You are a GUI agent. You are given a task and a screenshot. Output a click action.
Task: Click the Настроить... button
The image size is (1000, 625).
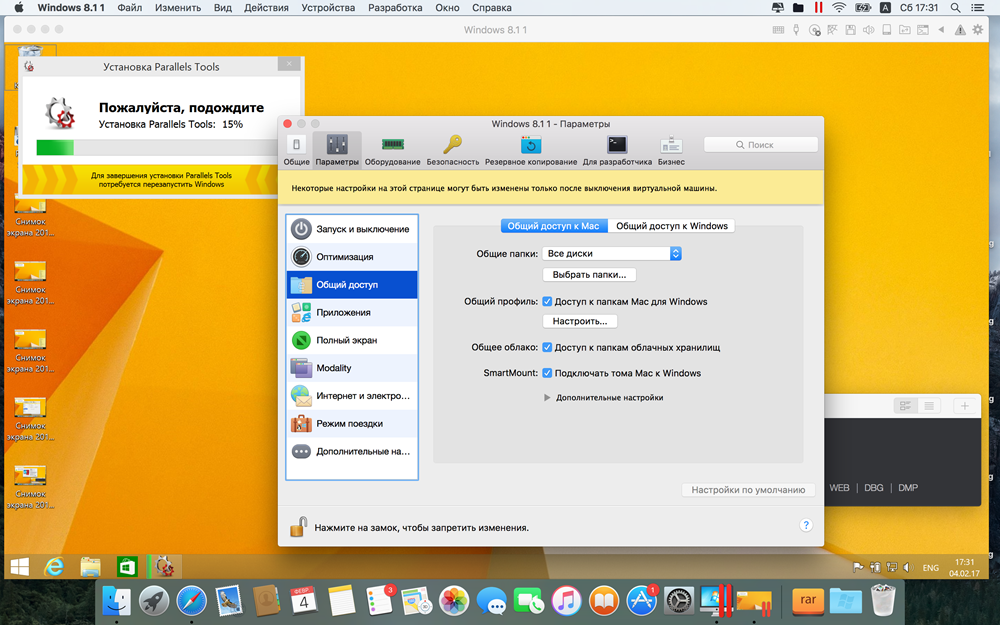580,321
